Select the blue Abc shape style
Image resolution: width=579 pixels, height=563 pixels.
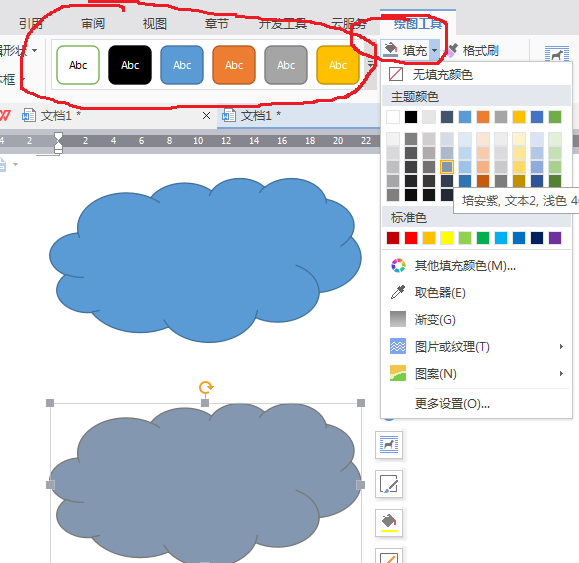click(182, 65)
